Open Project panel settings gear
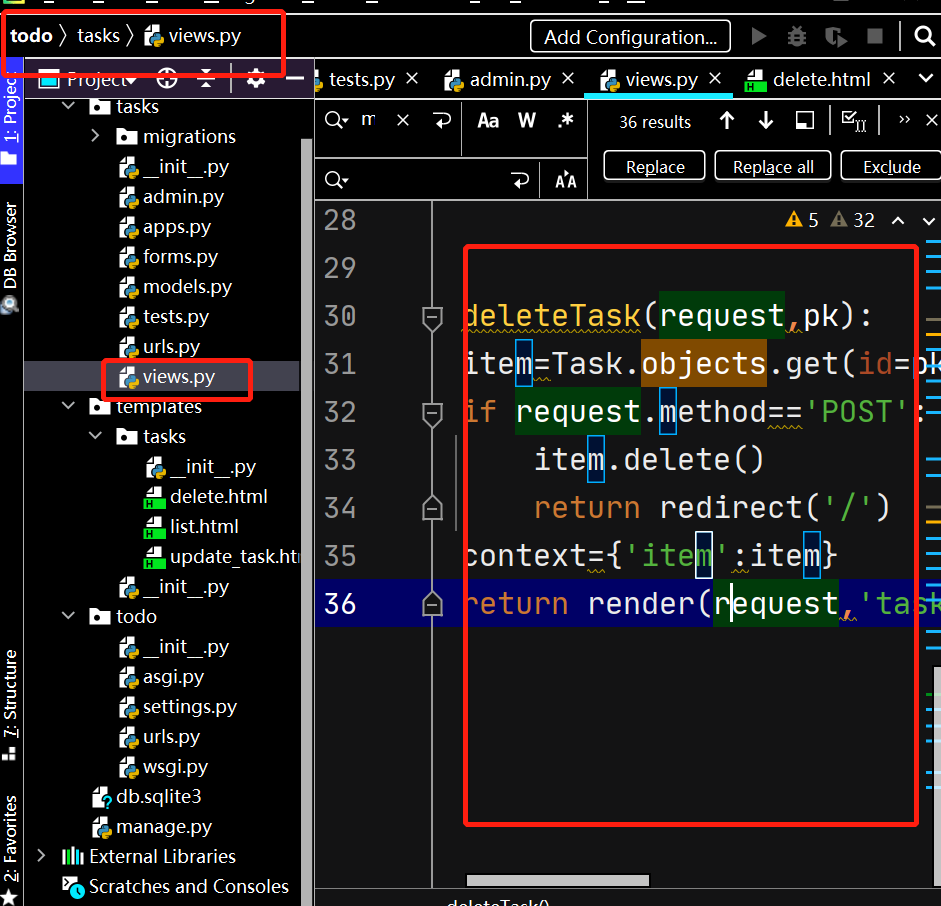Image resolution: width=941 pixels, height=906 pixels. [256, 79]
